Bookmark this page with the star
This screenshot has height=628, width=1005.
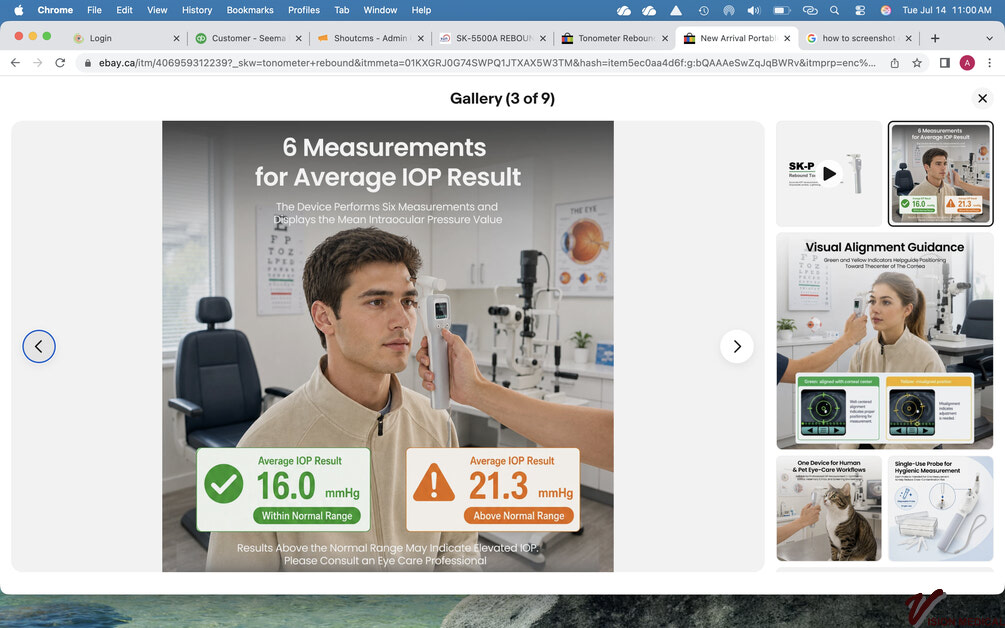click(x=917, y=63)
